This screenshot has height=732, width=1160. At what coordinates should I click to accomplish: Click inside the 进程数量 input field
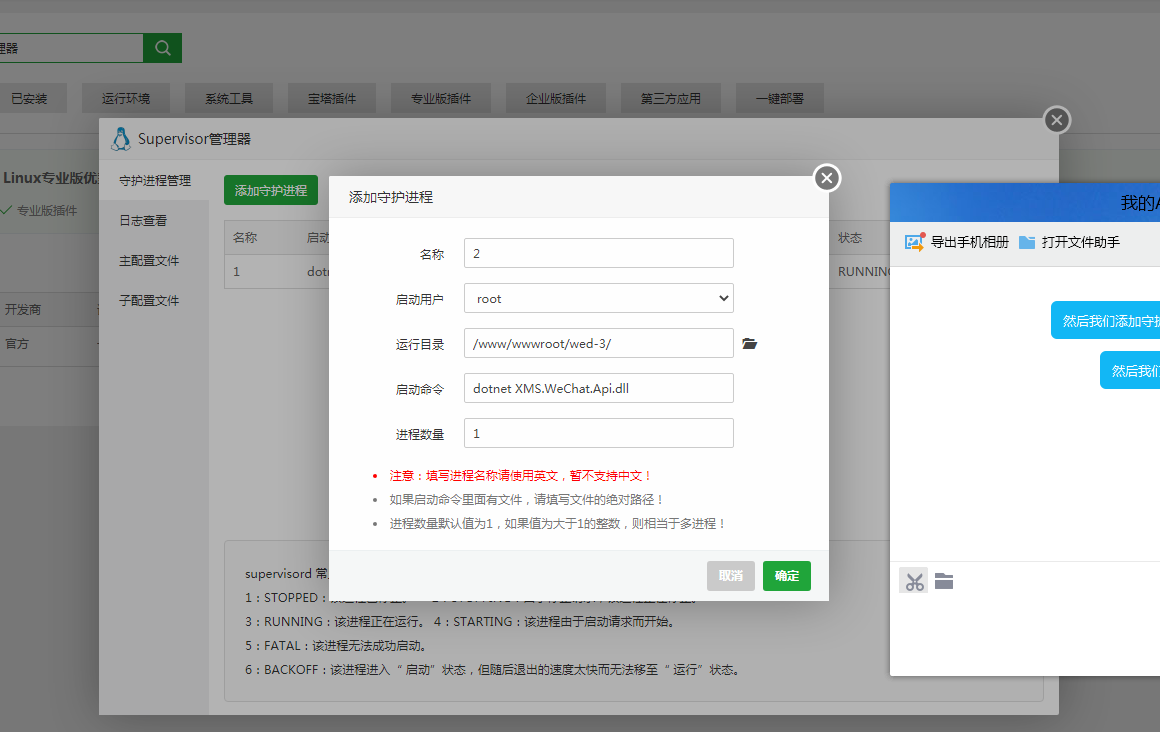pos(598,434)
